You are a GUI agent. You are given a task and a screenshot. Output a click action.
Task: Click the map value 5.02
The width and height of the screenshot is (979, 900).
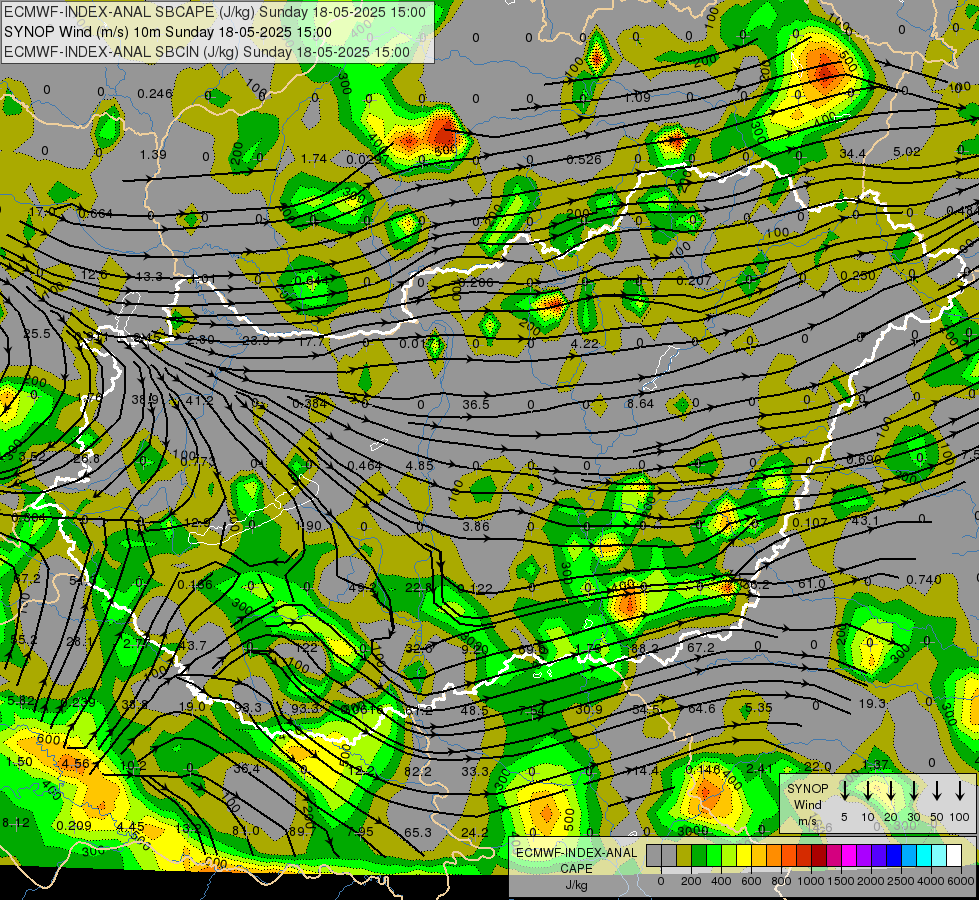pos(907,152)
